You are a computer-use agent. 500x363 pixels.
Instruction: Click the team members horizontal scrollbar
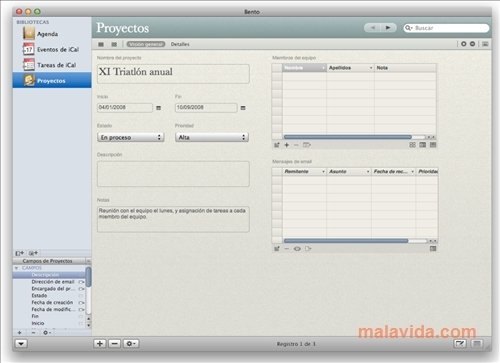[348, 137]
